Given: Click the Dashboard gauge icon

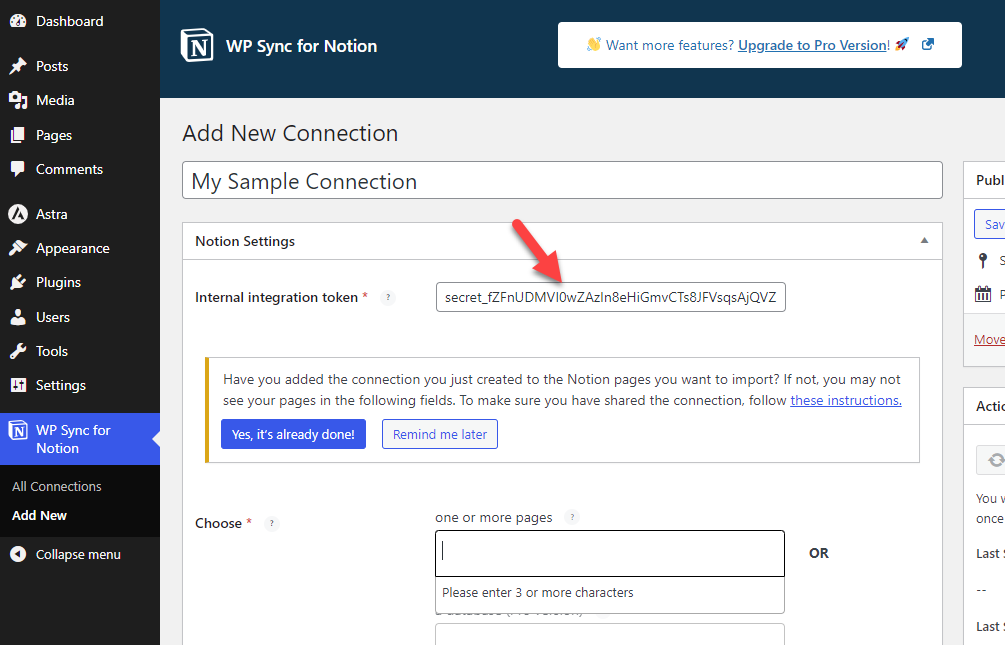Looking at the screenshot, I should click(18, 21).
